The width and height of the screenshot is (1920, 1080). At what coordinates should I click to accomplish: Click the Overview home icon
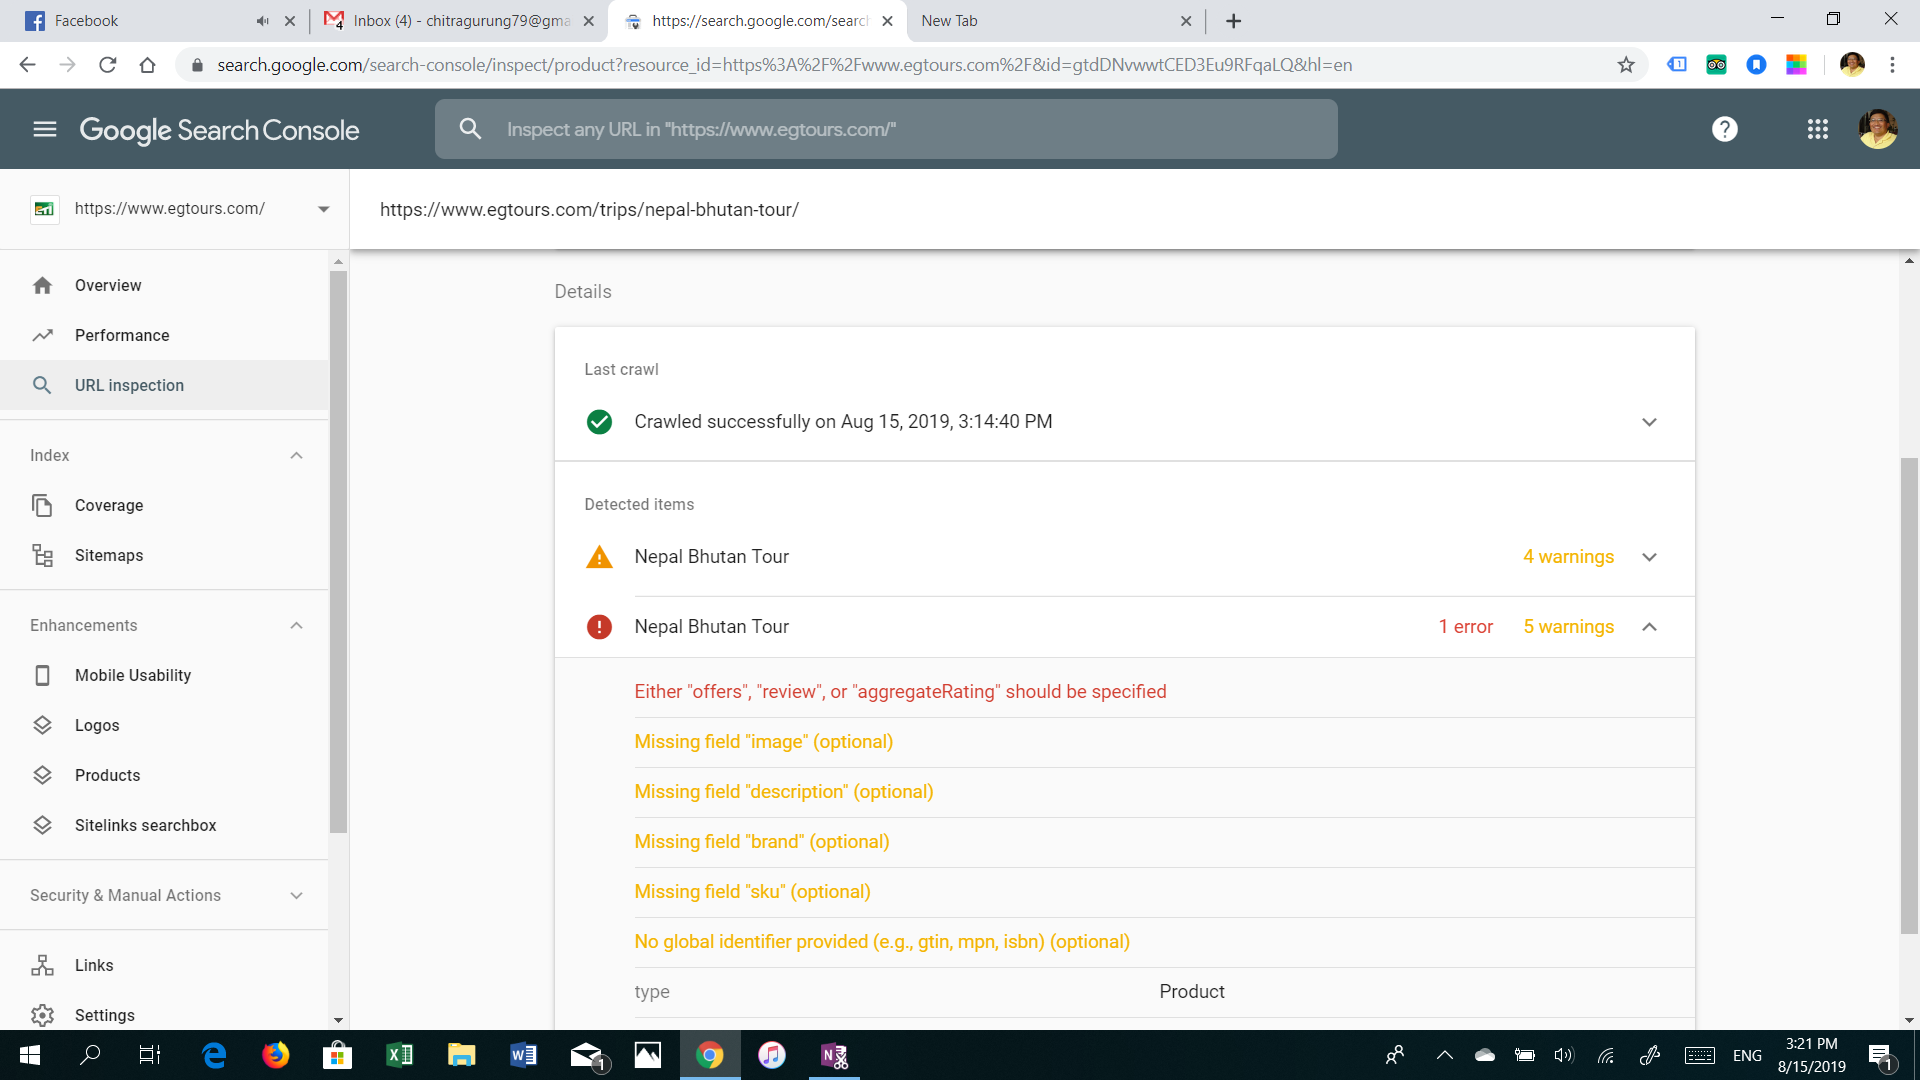(42, 285)
